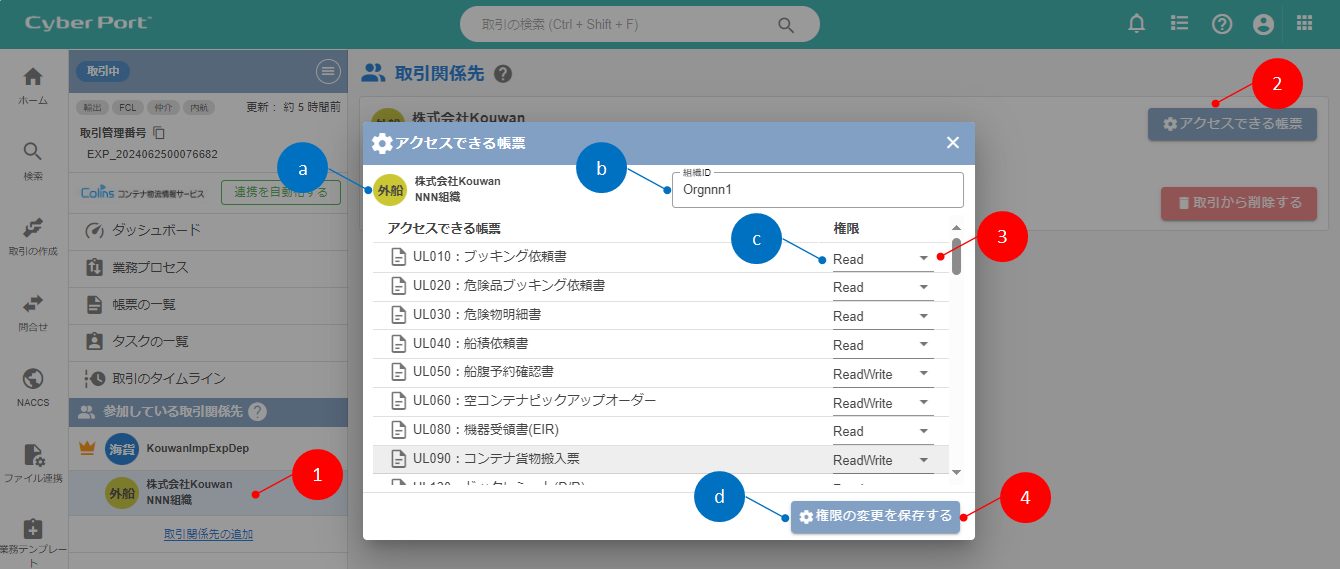The width and height of the screenshot is (1340, 569).
Task: Open the user account icon
Action: [x=1264, y=24]
